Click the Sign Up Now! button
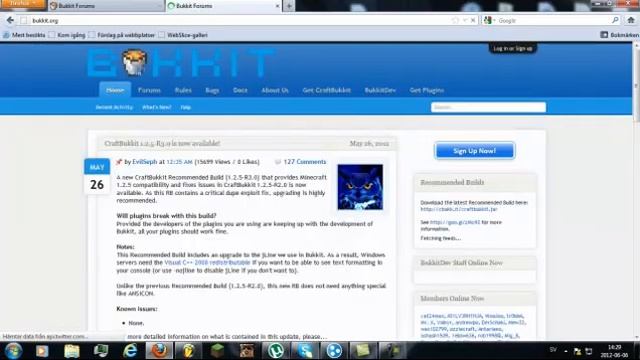Image resolution: width=640 pixels, height=360 pixels. tap(474, 151)
